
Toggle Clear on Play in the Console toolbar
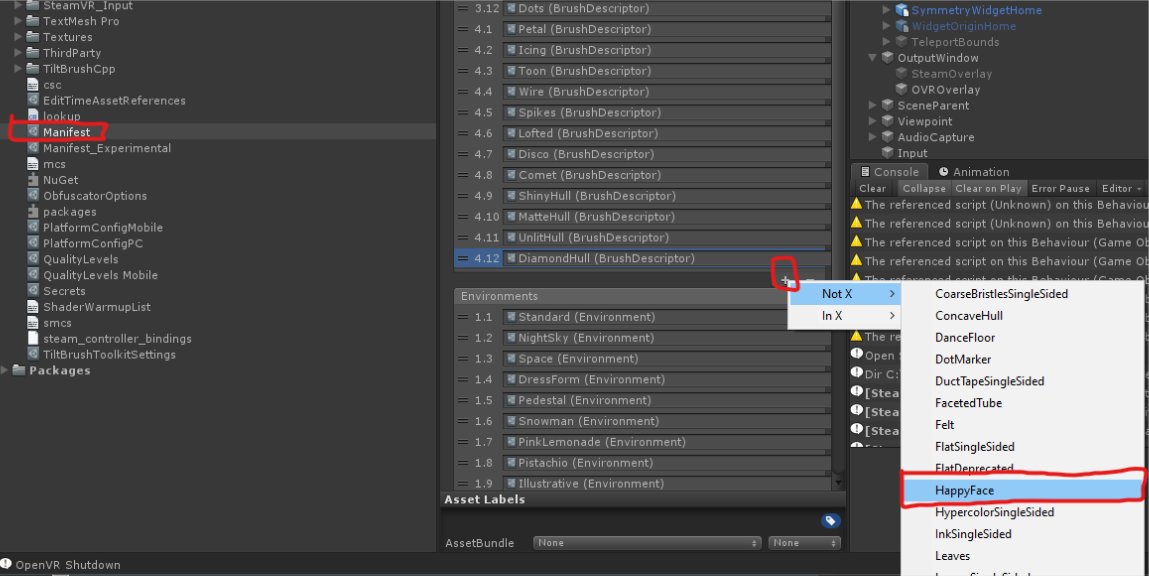coord(988,188)
